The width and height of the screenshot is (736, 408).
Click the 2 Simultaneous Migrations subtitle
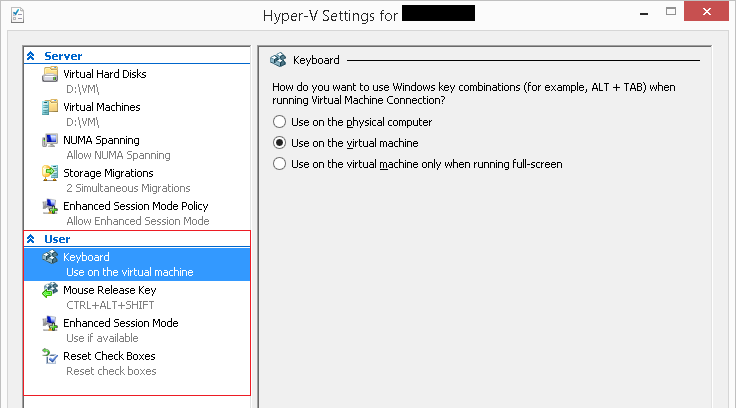click(128, 188)
